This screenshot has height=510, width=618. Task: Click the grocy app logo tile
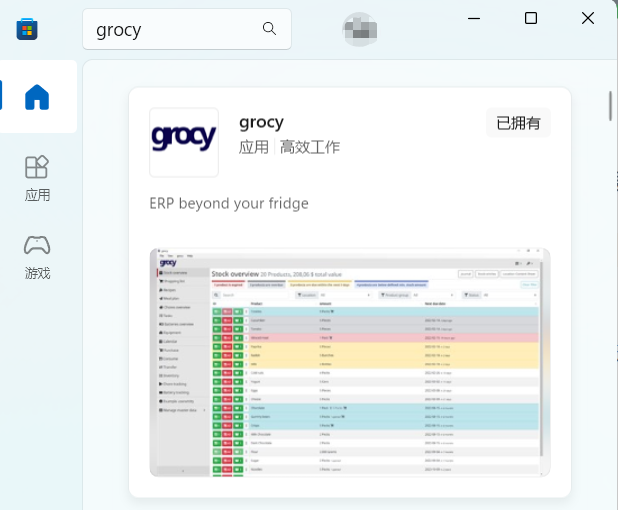point(184,142)
